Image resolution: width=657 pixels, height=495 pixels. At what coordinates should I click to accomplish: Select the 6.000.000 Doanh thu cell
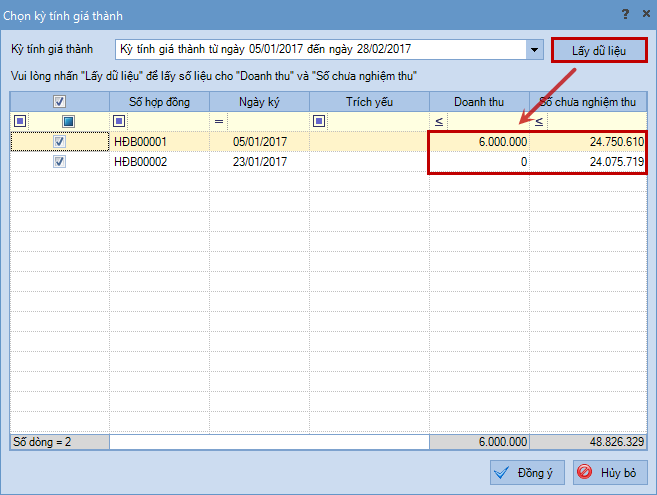[x=479, y=142]
